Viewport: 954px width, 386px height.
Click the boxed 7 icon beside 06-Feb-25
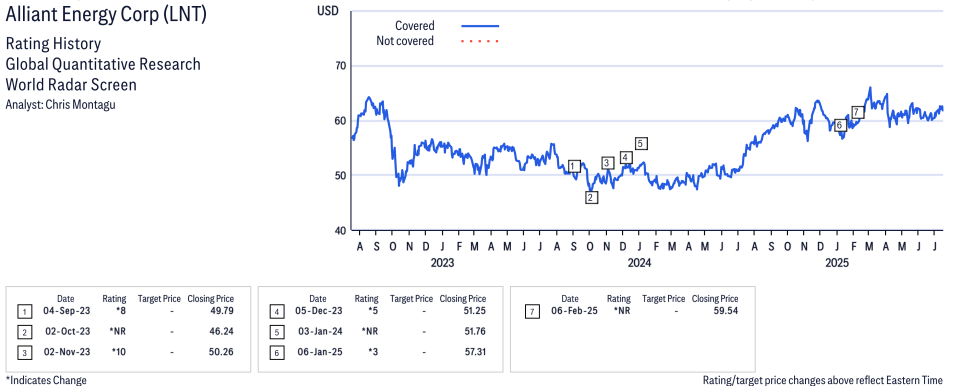pos(532,312)
